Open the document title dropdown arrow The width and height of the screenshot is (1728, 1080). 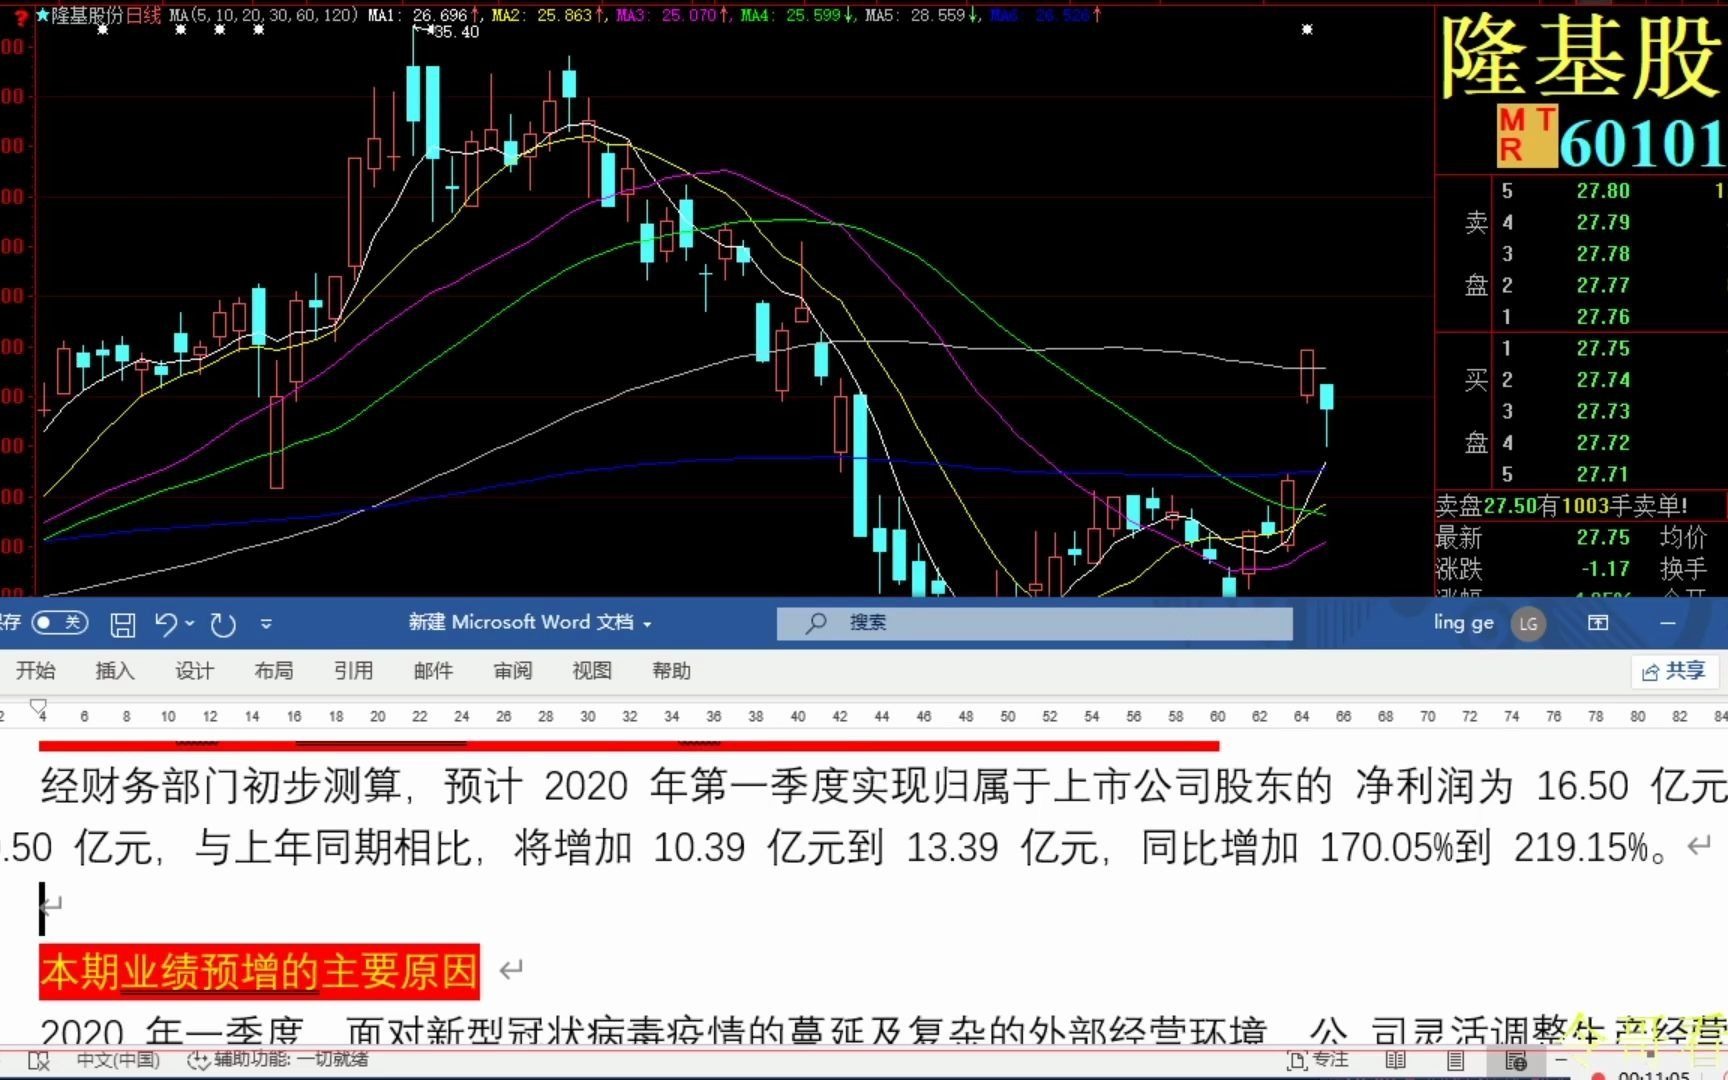tap(647, 624)
